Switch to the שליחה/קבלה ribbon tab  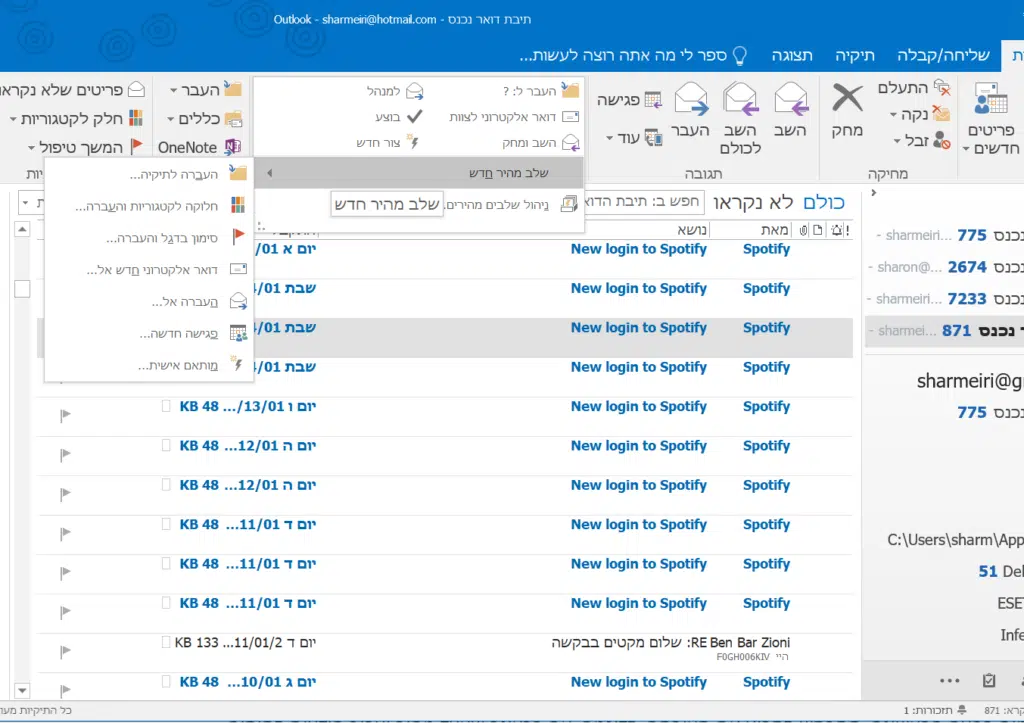(943, 56)
